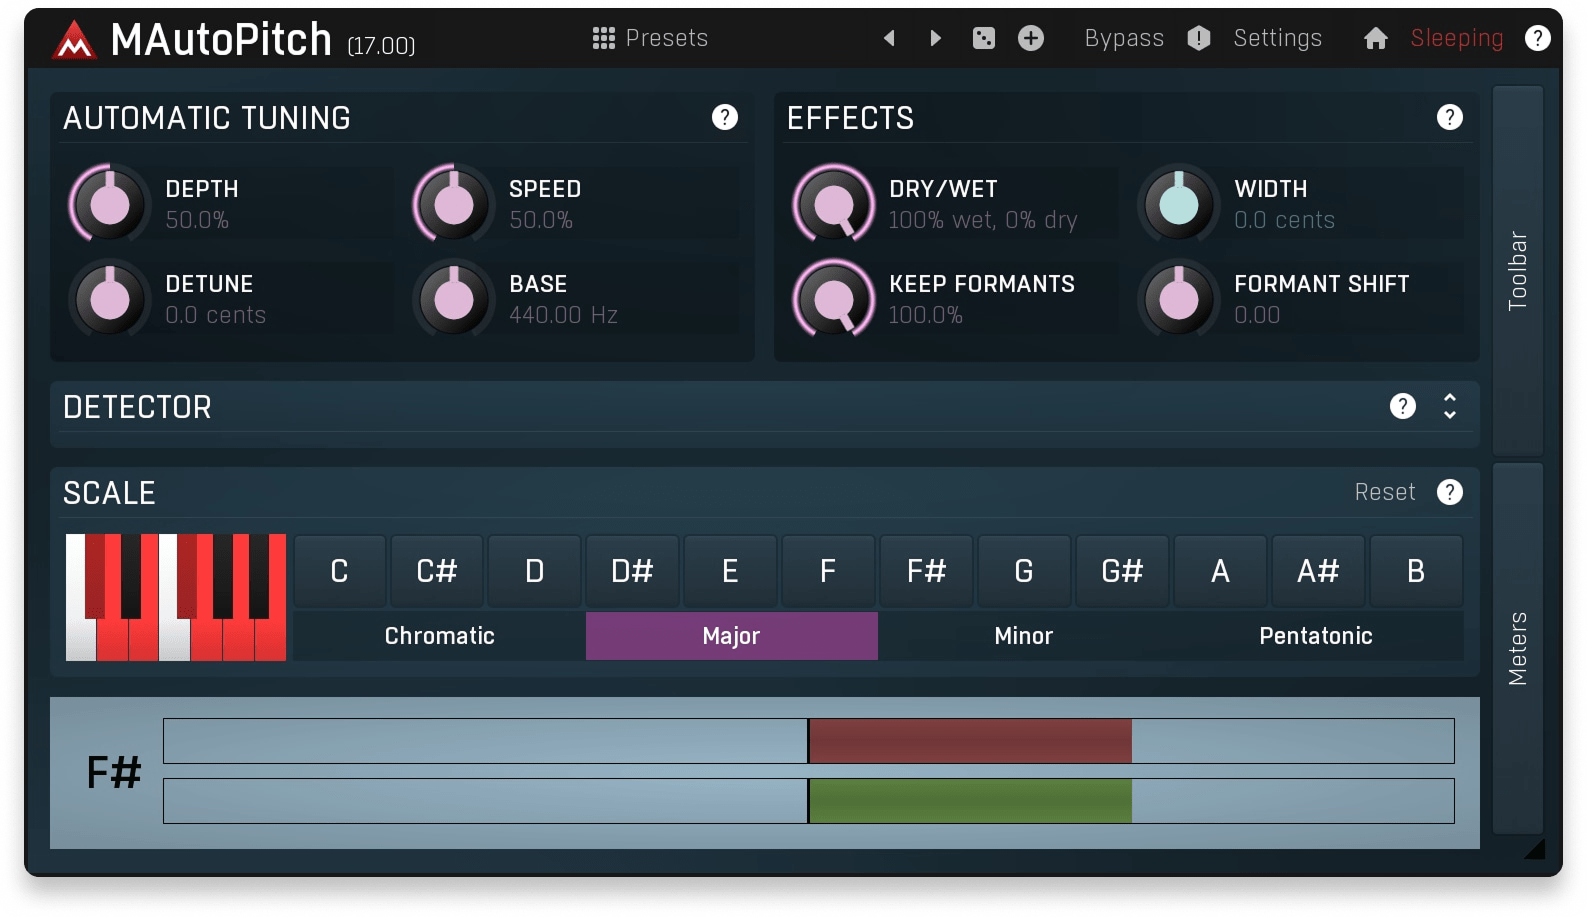Toggle the C# note button
1587x917 pixels.
coord(436,571)
